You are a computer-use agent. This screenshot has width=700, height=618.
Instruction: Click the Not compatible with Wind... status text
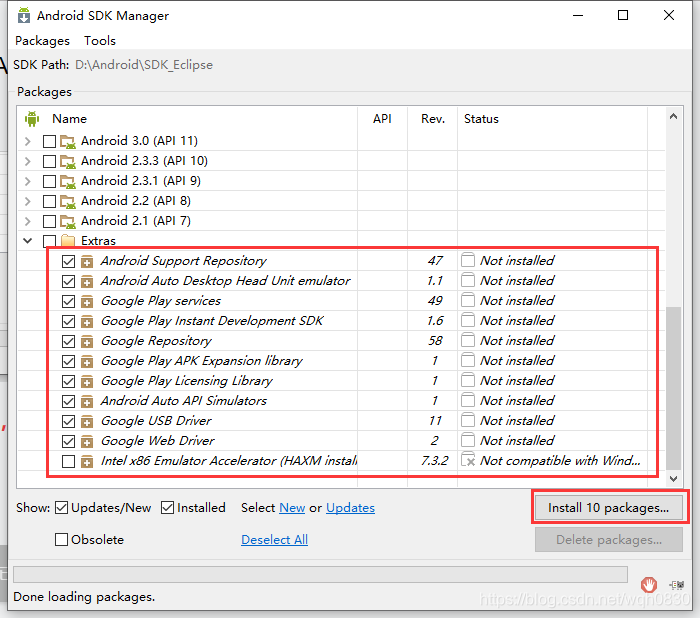coord(560,460)
